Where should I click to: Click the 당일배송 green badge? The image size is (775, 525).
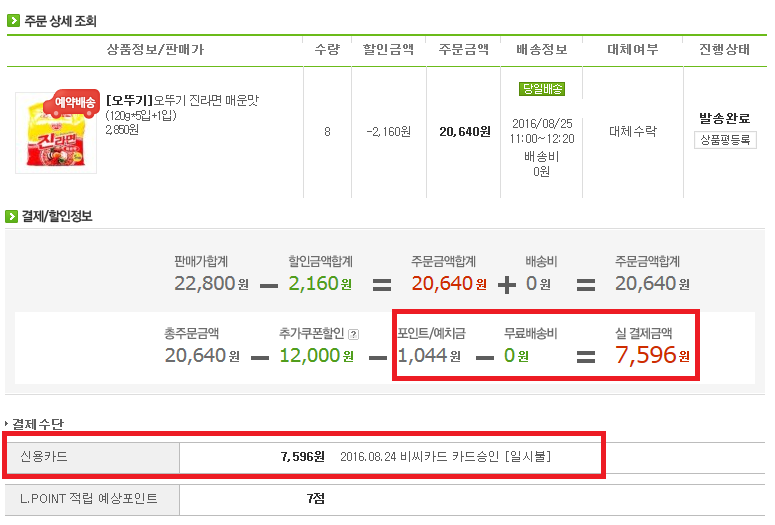(541, 89)
